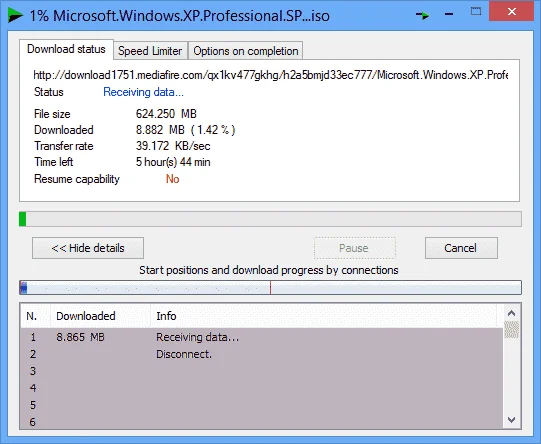The image size is (541, 444).
Task: Open the Options on completion tab
Action: pos(246,51)
